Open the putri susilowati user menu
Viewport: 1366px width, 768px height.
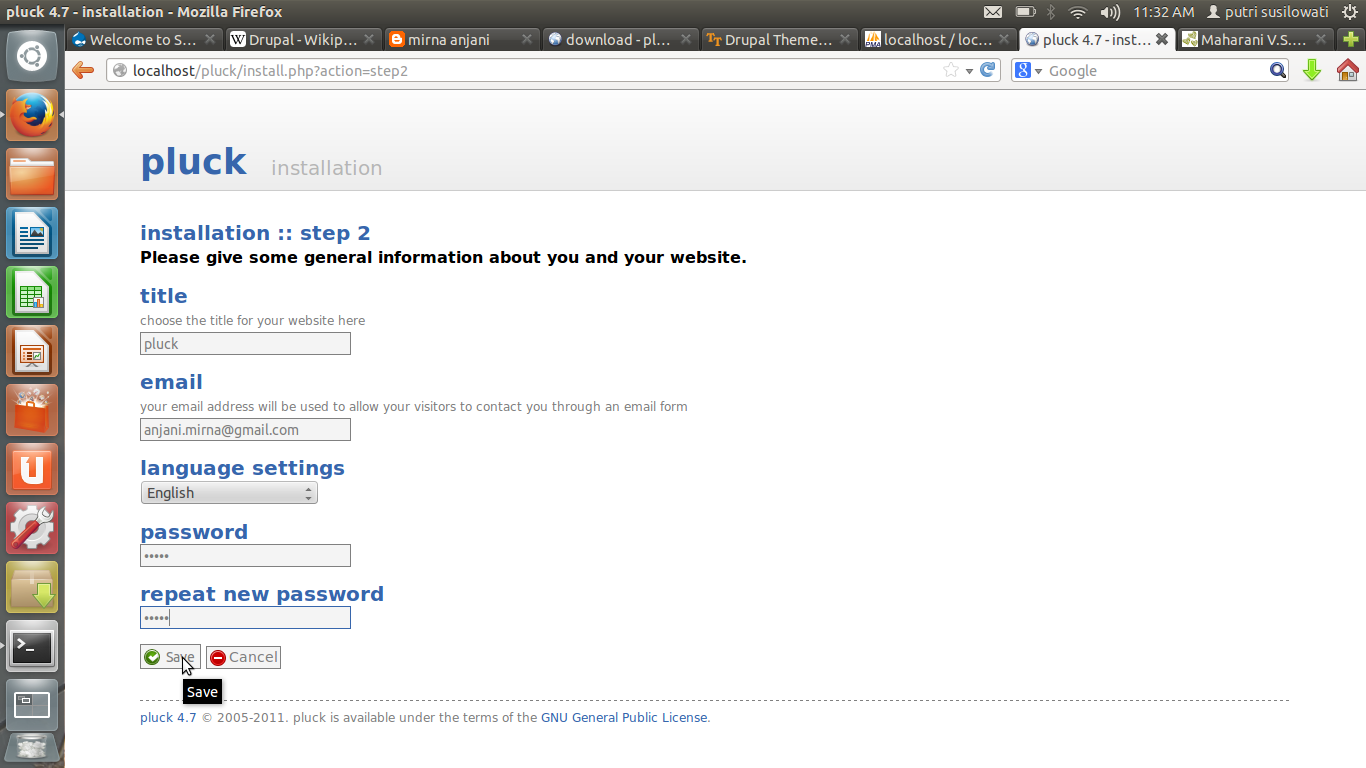click(1267, 12)
